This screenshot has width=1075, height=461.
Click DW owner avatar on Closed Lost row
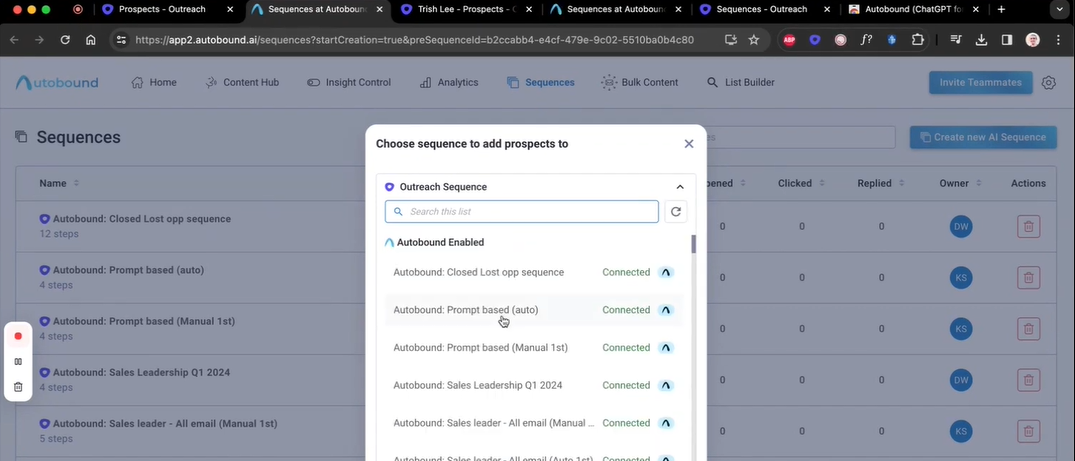[961, 226]
